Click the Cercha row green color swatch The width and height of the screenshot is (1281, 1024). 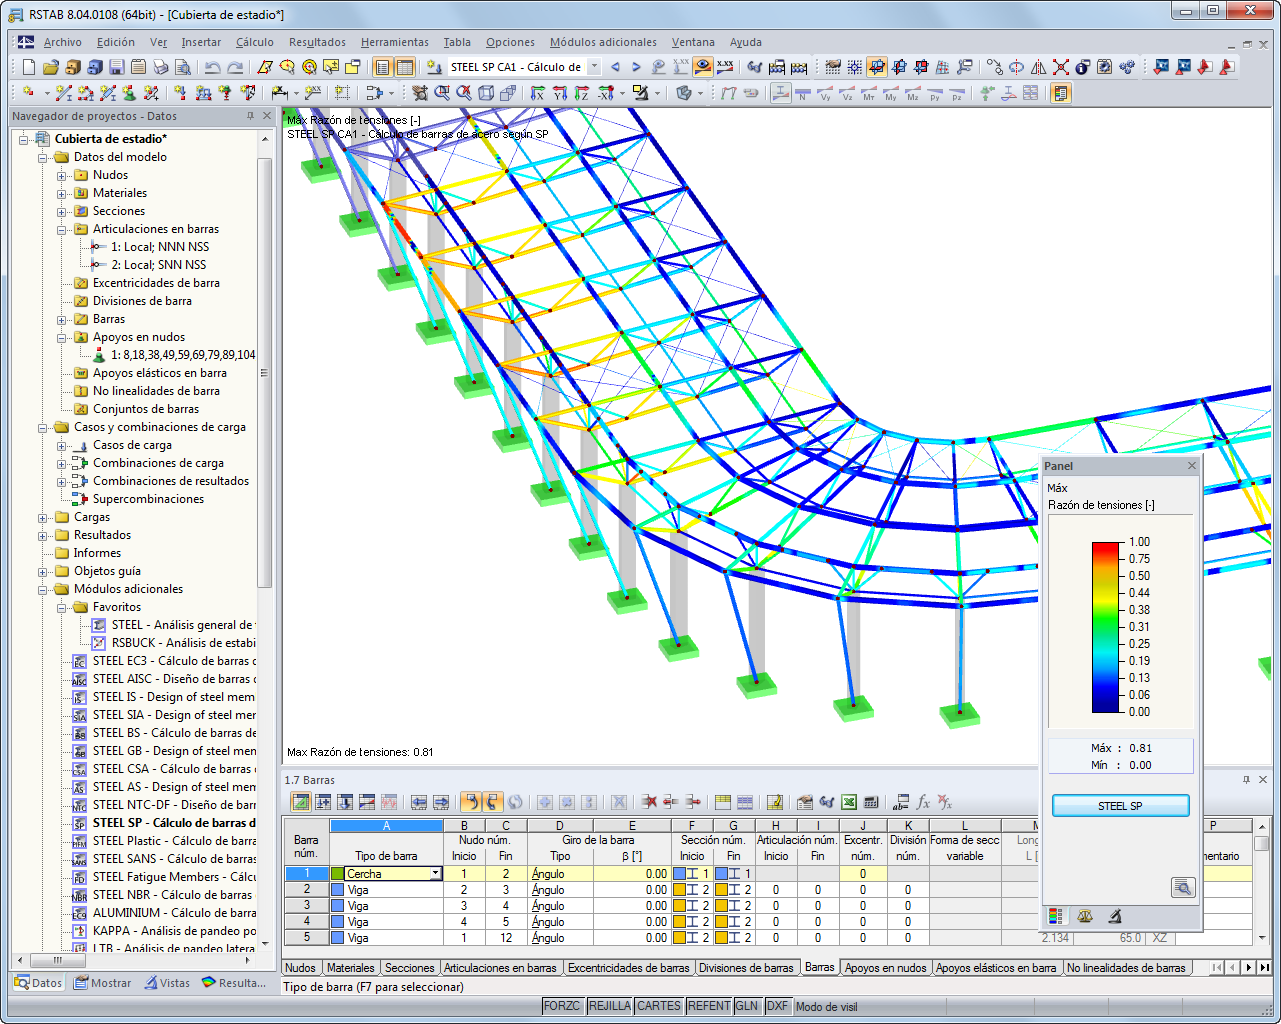pyautogui.click(x=337, y=874)
